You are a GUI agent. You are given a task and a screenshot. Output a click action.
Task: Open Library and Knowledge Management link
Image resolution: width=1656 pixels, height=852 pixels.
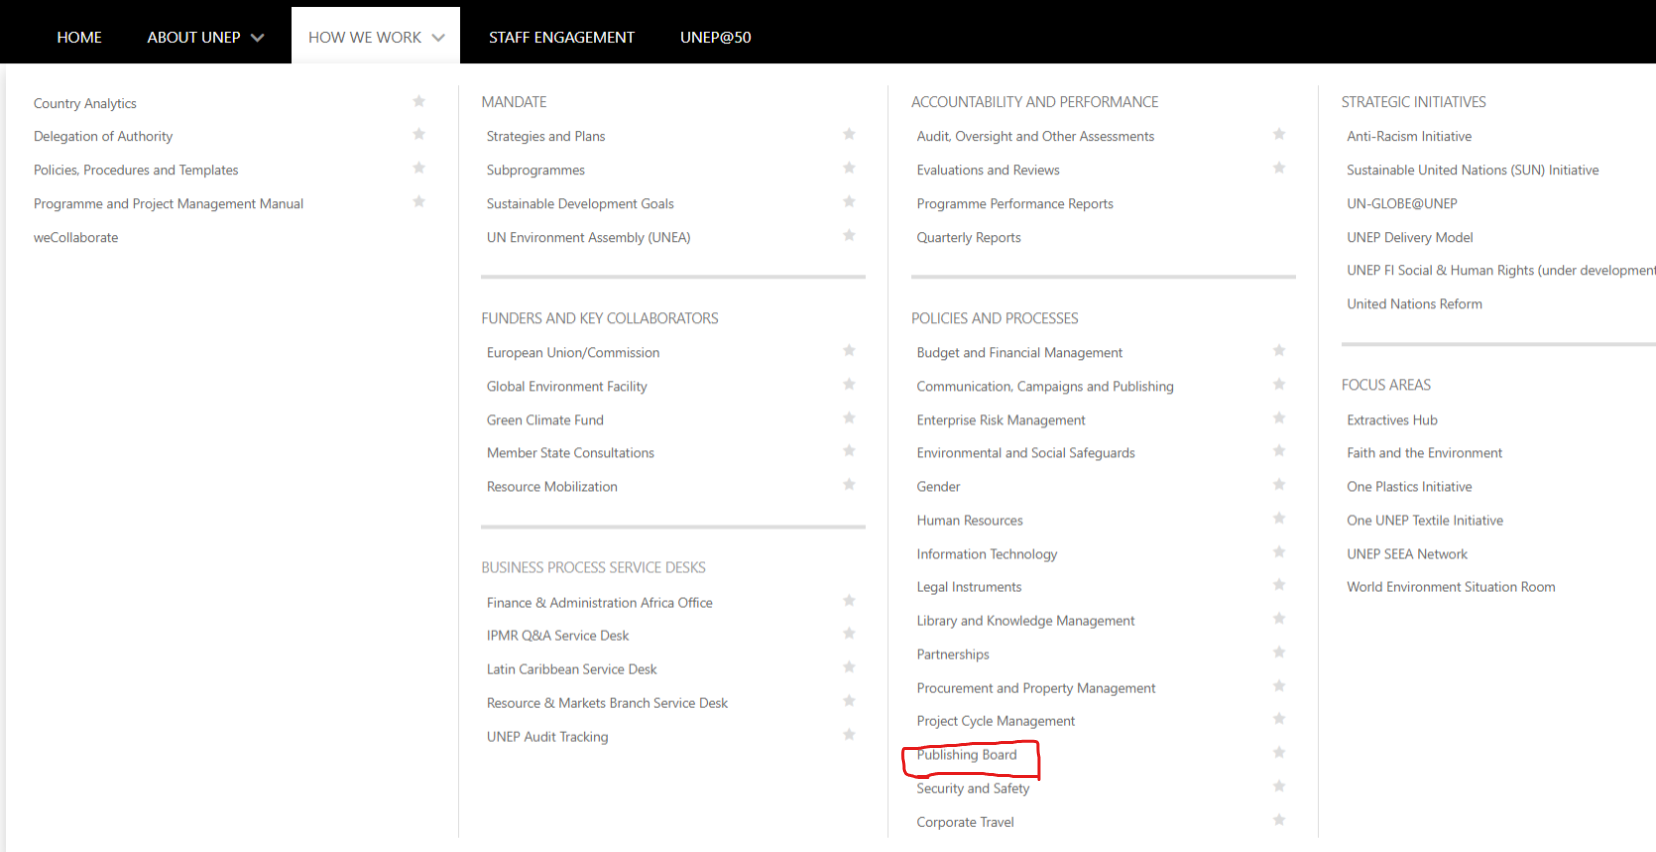(x=1025, y=621)
